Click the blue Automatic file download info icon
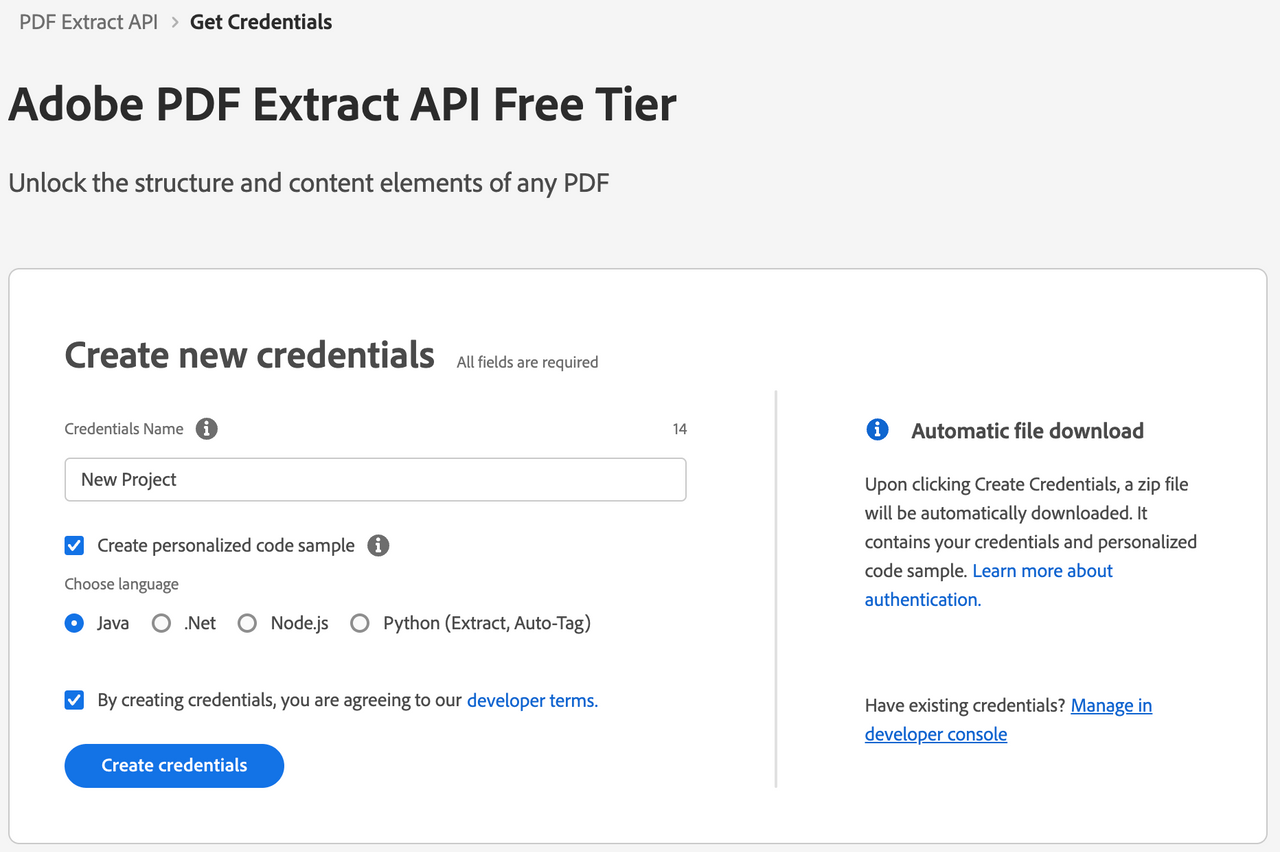 click(877, 430)
